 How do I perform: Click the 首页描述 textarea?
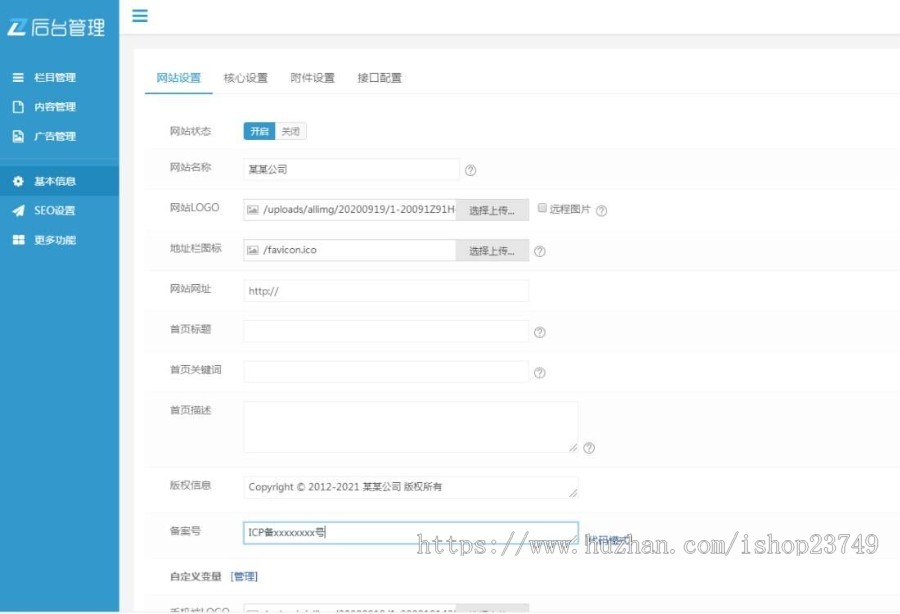pos(410,427)
